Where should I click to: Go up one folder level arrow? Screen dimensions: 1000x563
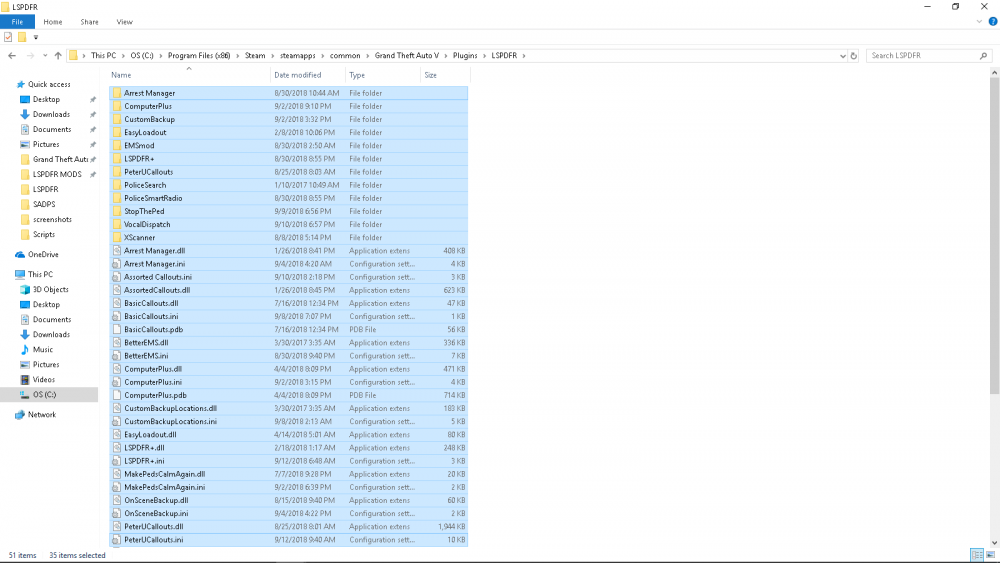click(58, 55)
